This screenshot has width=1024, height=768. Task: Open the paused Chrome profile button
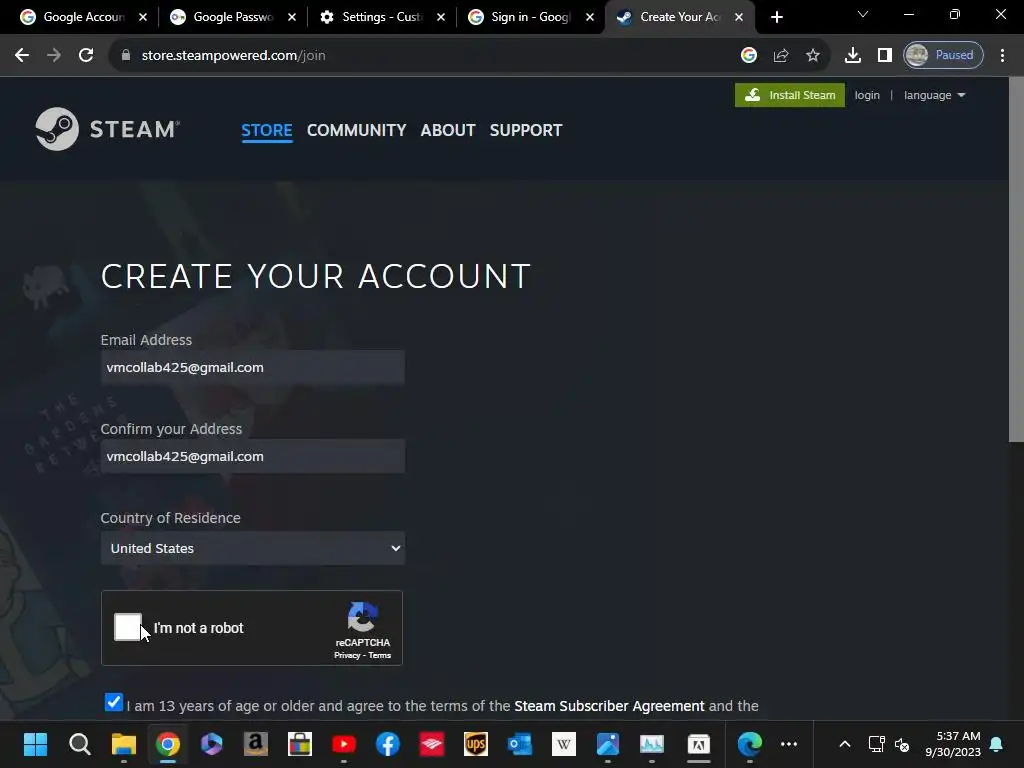coord(943,56)
